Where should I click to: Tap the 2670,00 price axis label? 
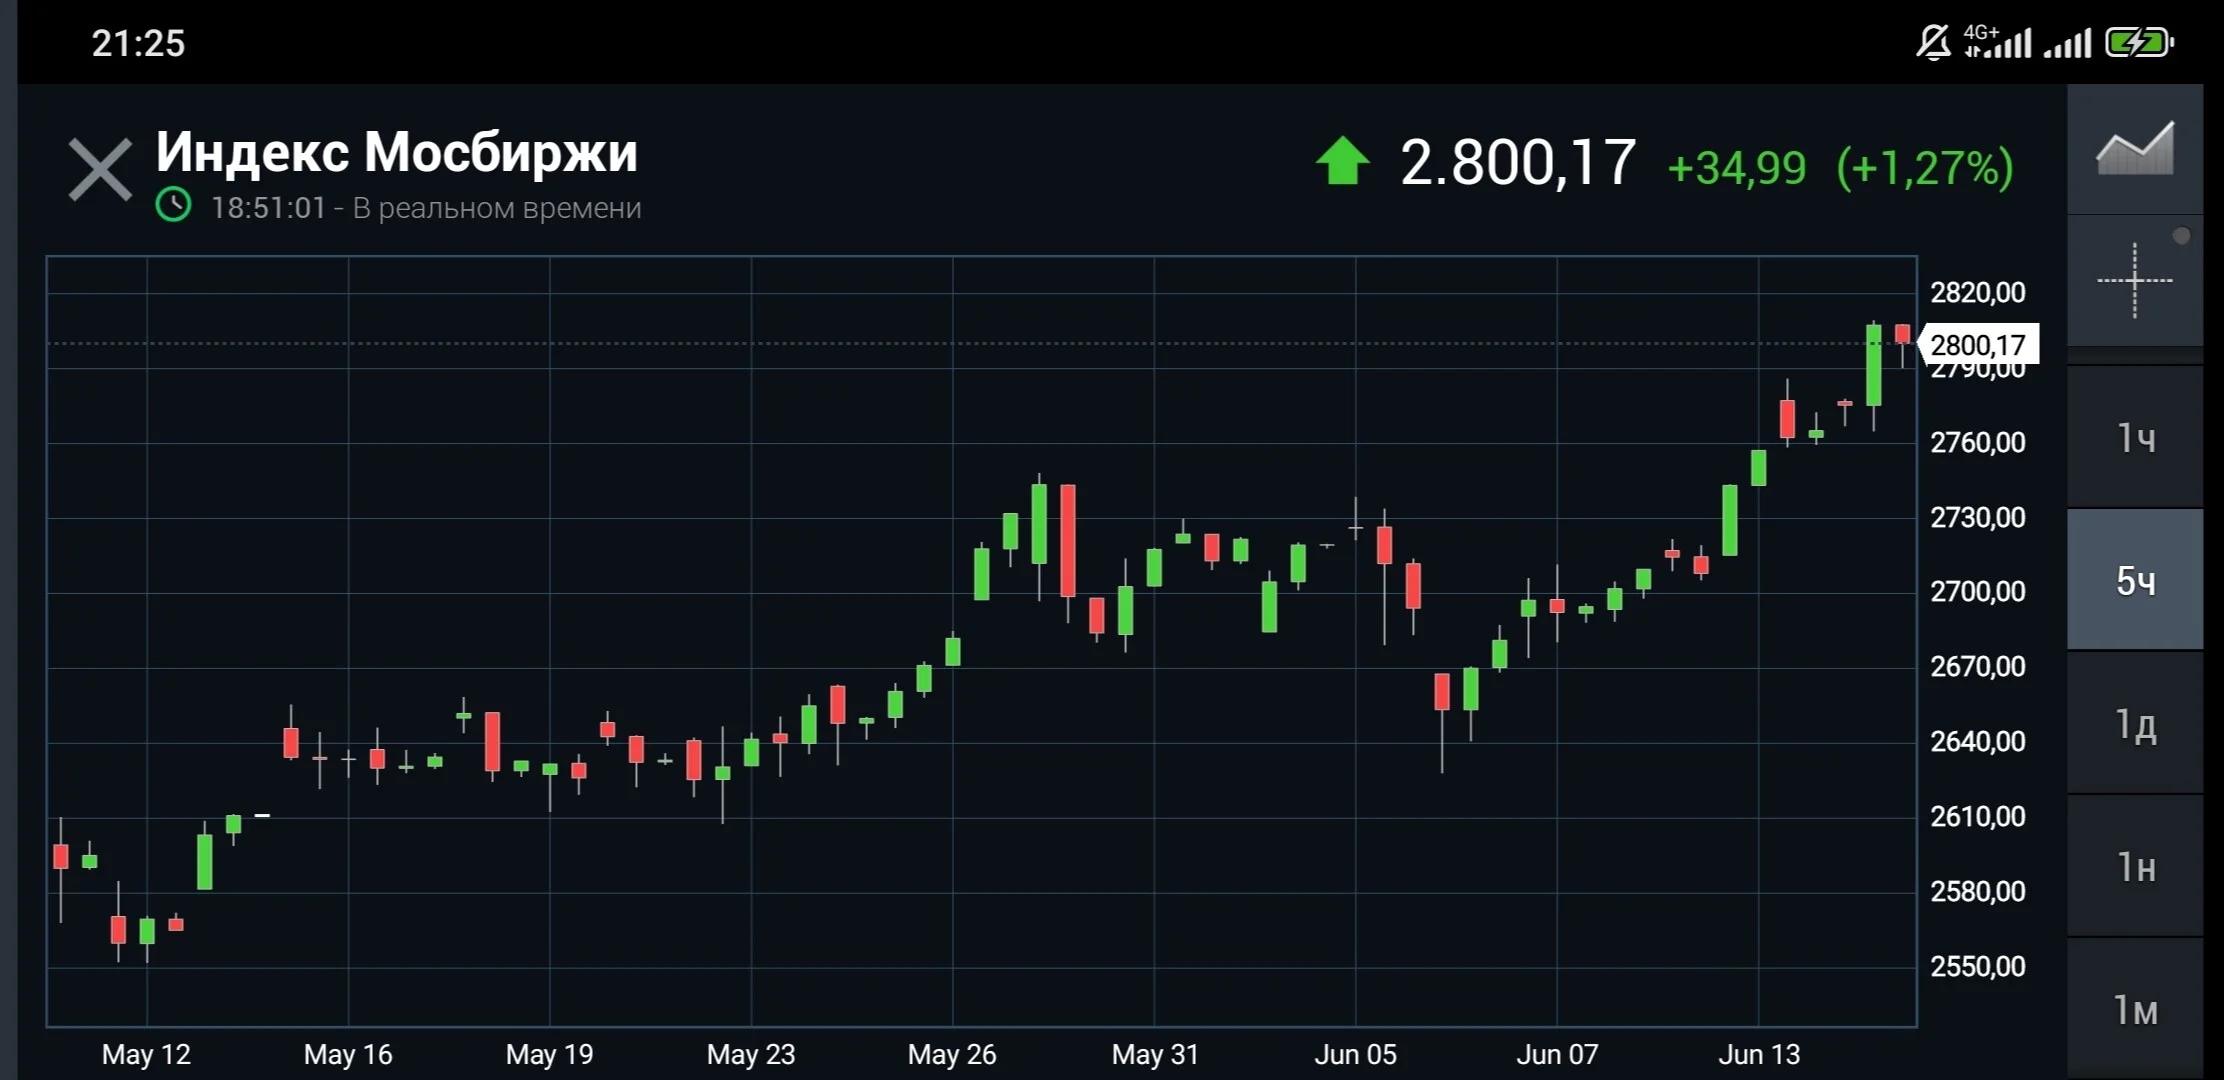point(1977,666)
